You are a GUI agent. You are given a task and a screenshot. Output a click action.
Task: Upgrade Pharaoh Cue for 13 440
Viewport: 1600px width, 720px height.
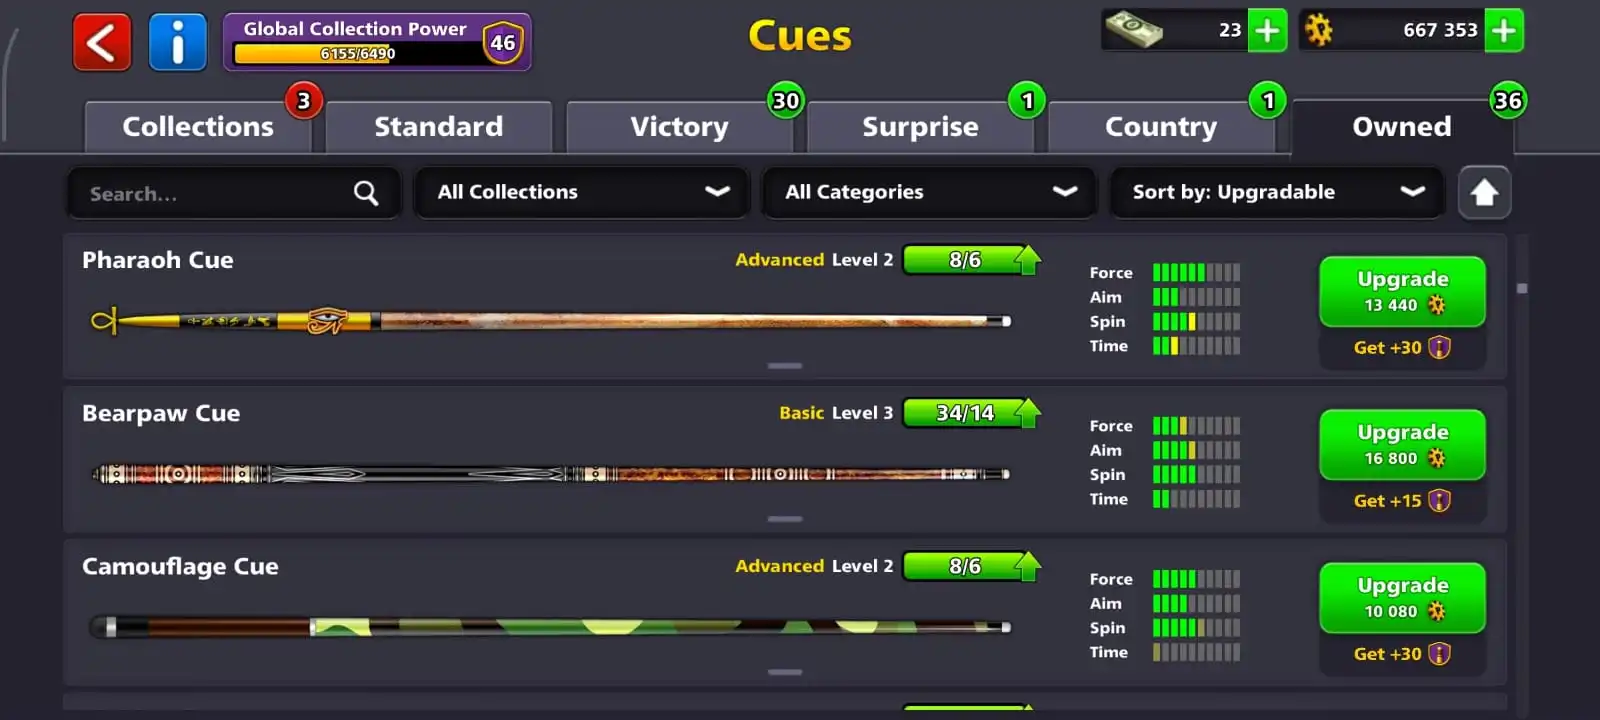pyautogui.click(x=1402, y=292)
